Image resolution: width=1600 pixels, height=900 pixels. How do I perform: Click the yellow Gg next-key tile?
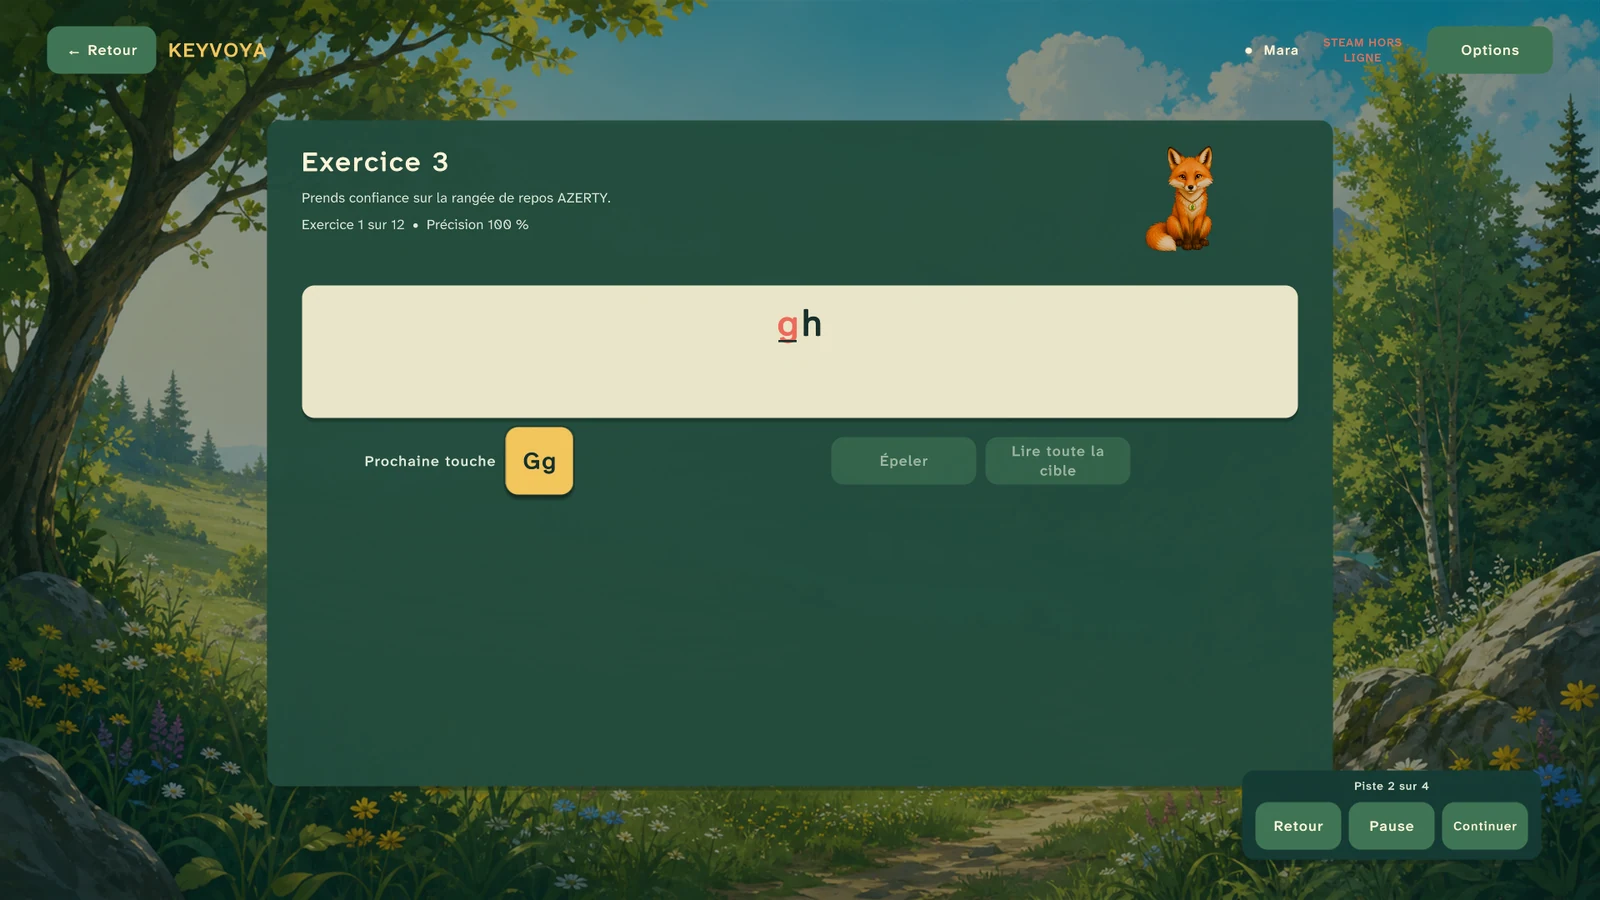(x=539, y=461)
